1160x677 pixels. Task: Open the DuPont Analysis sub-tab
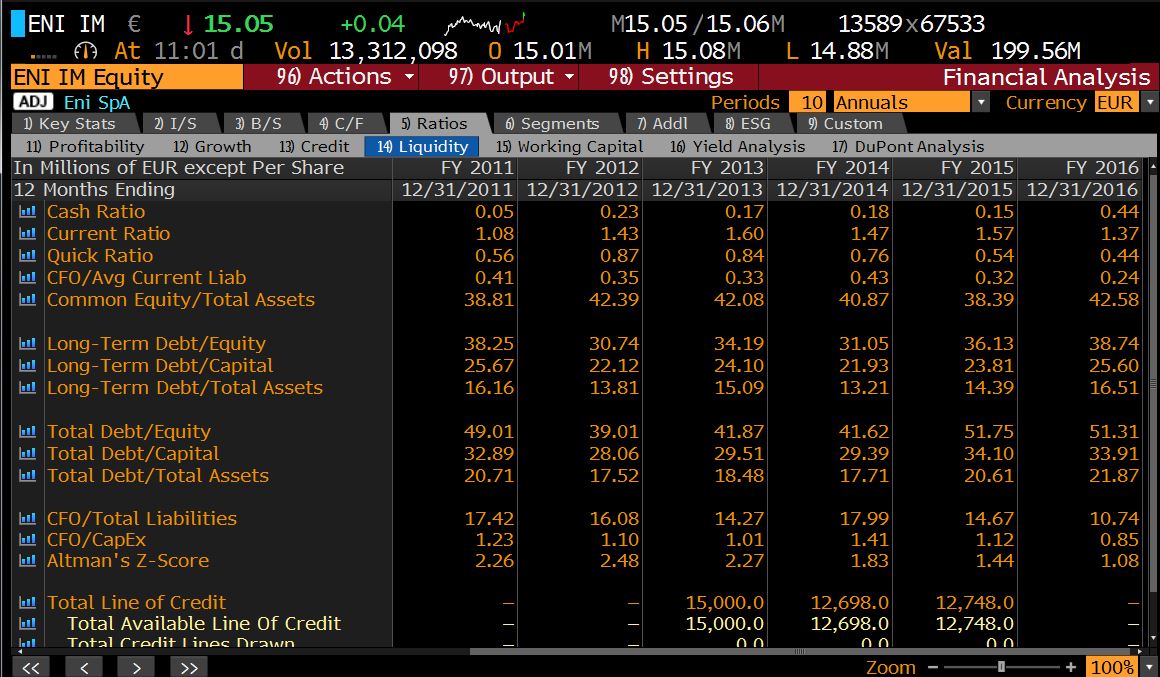[908, 146]
